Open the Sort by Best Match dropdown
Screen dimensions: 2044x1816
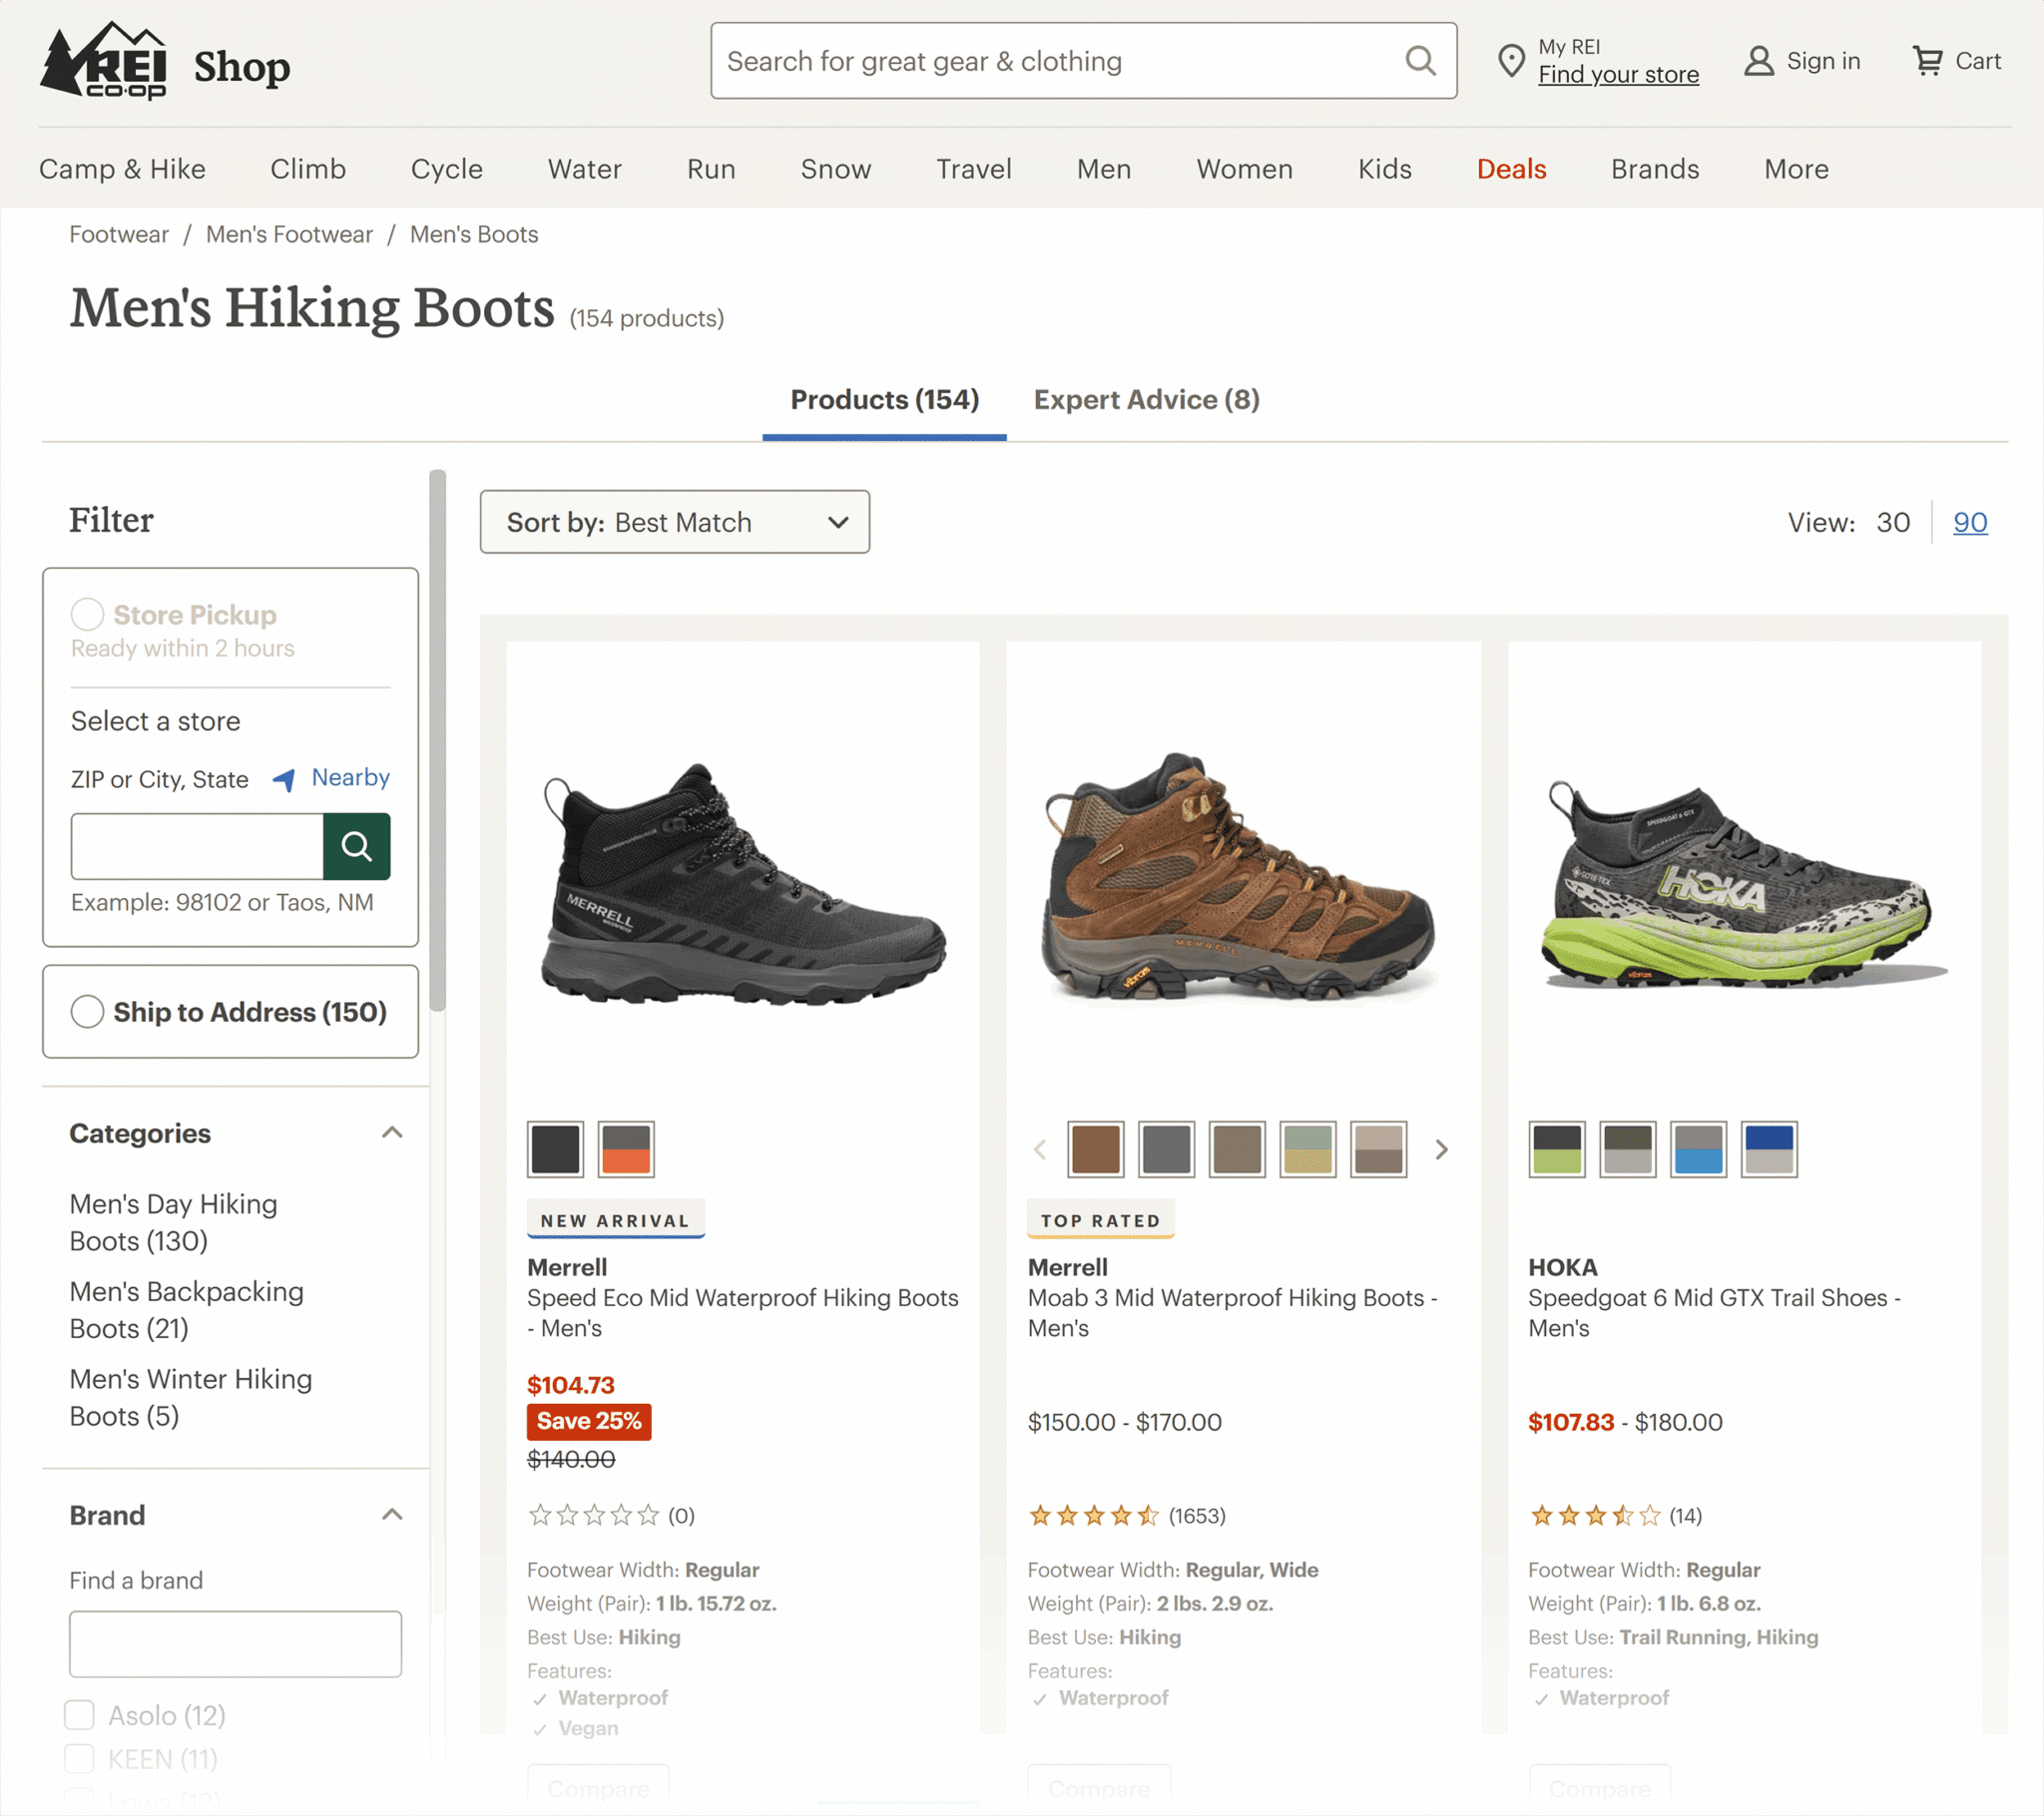pyautogui.click(x=674, y=521)
